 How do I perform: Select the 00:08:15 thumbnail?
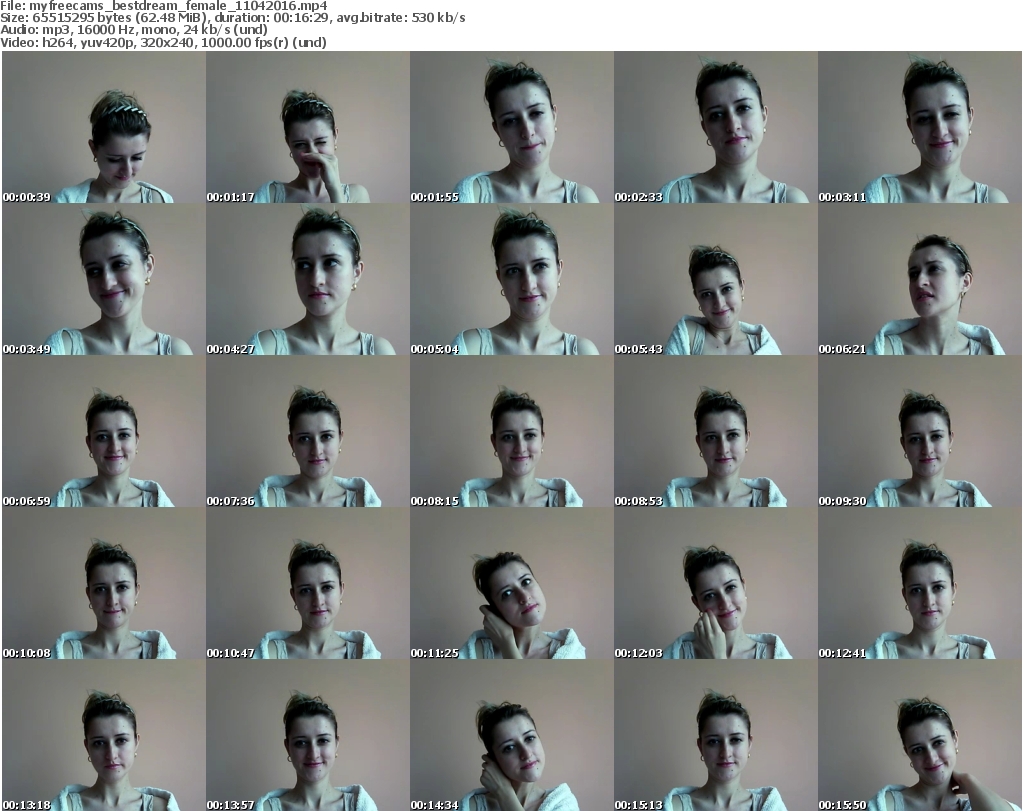tap(511, 432)
